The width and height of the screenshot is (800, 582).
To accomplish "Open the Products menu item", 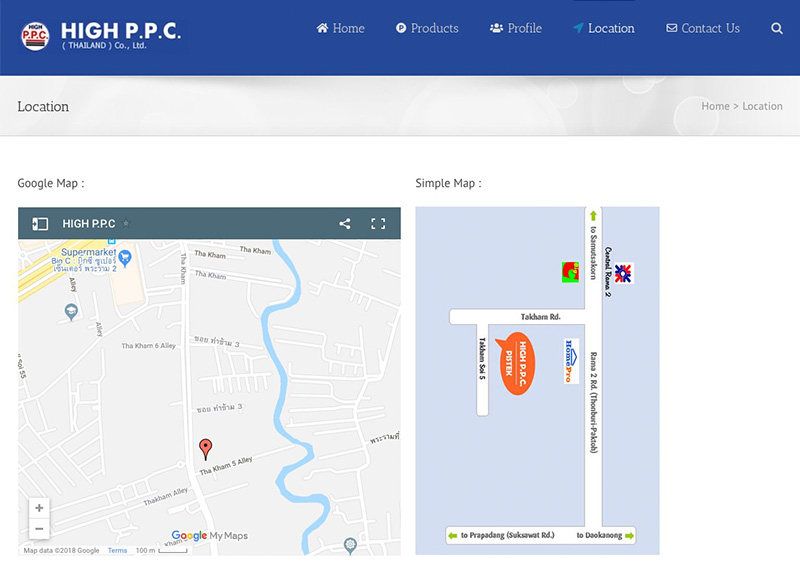I will click(x=427, y=29).
